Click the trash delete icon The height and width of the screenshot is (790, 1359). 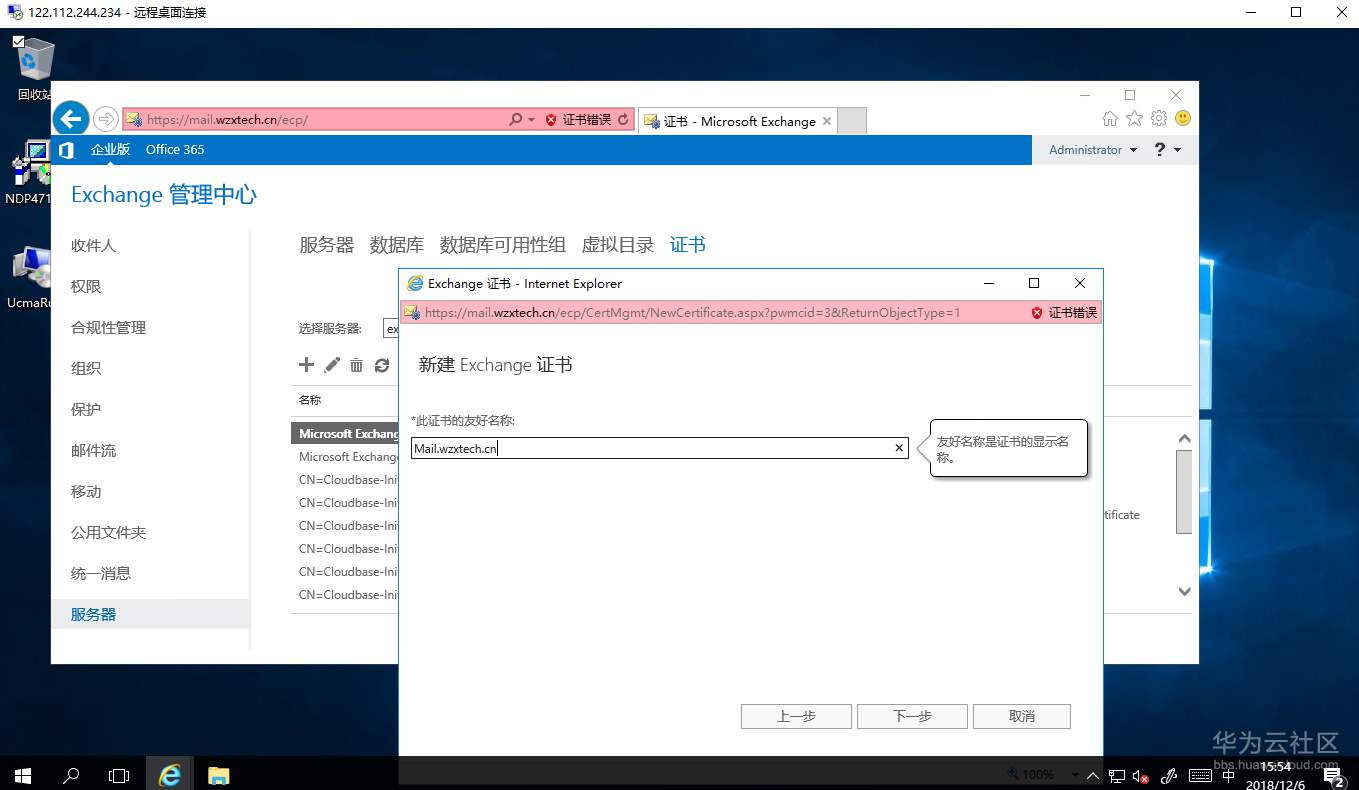(357, 365)
